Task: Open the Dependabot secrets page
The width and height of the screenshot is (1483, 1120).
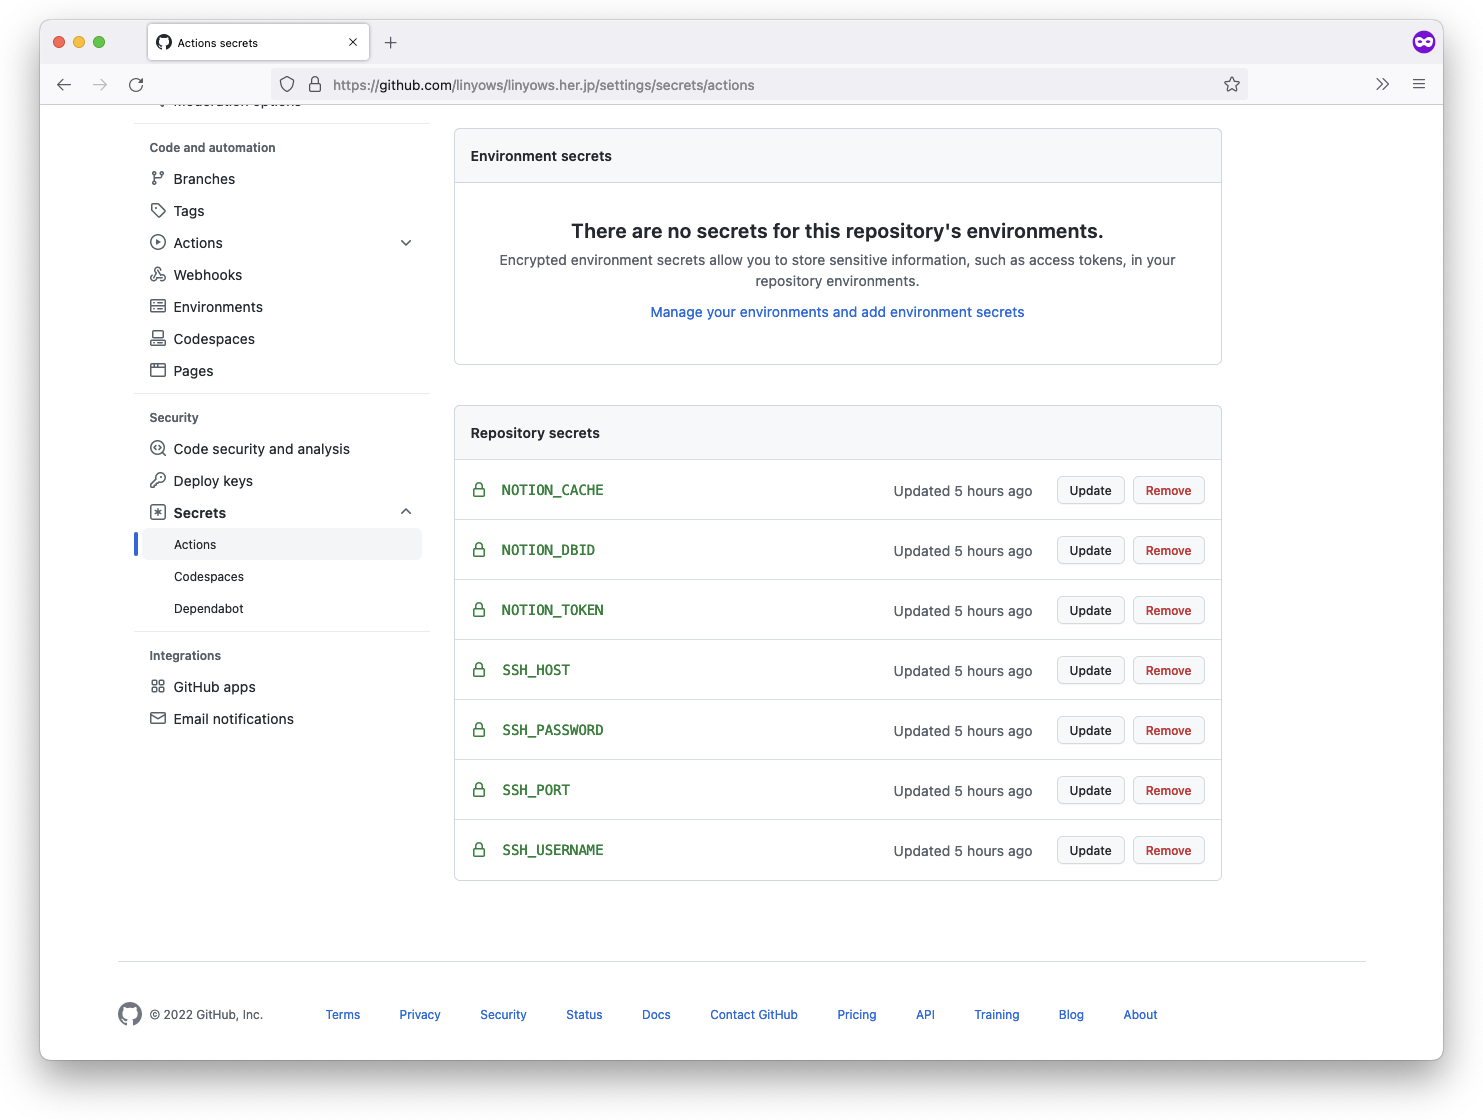Action: click(x=208, y=608)
